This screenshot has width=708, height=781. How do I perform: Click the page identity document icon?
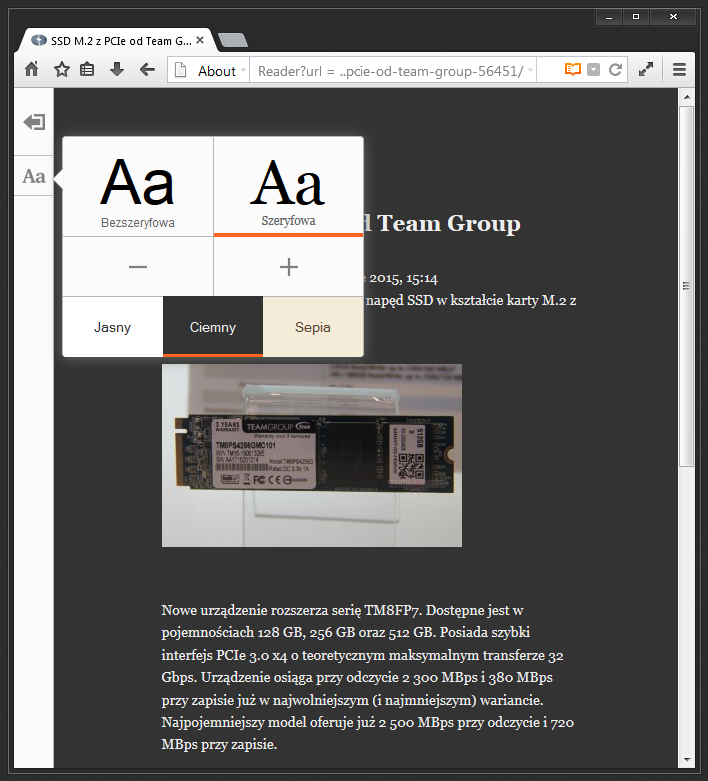tap(180, 70)
